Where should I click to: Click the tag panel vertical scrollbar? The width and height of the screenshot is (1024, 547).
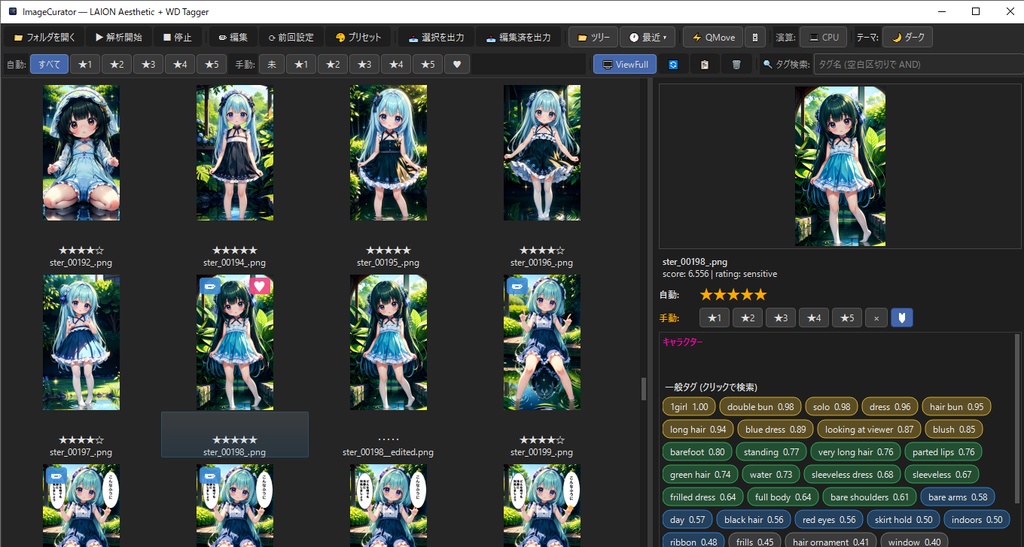coord(1017,418)
